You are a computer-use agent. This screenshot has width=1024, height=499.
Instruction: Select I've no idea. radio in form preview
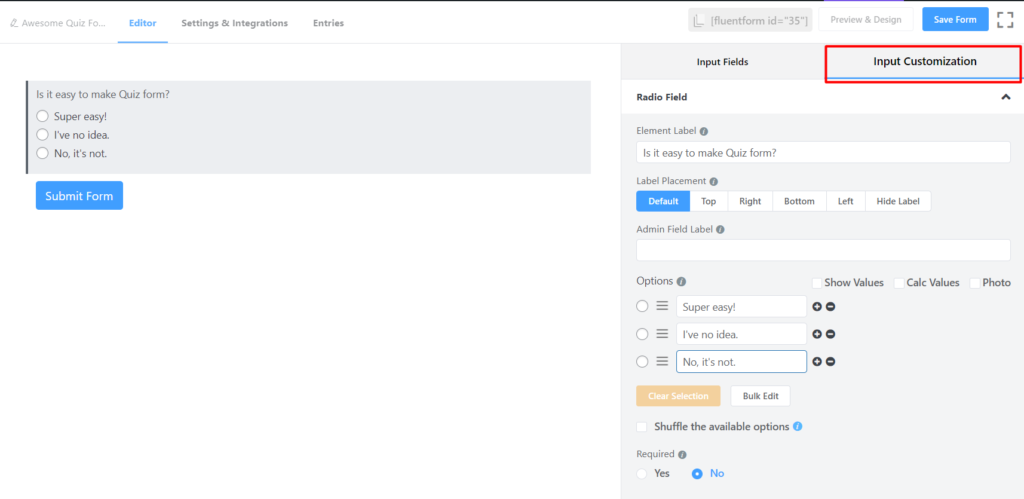42,135
